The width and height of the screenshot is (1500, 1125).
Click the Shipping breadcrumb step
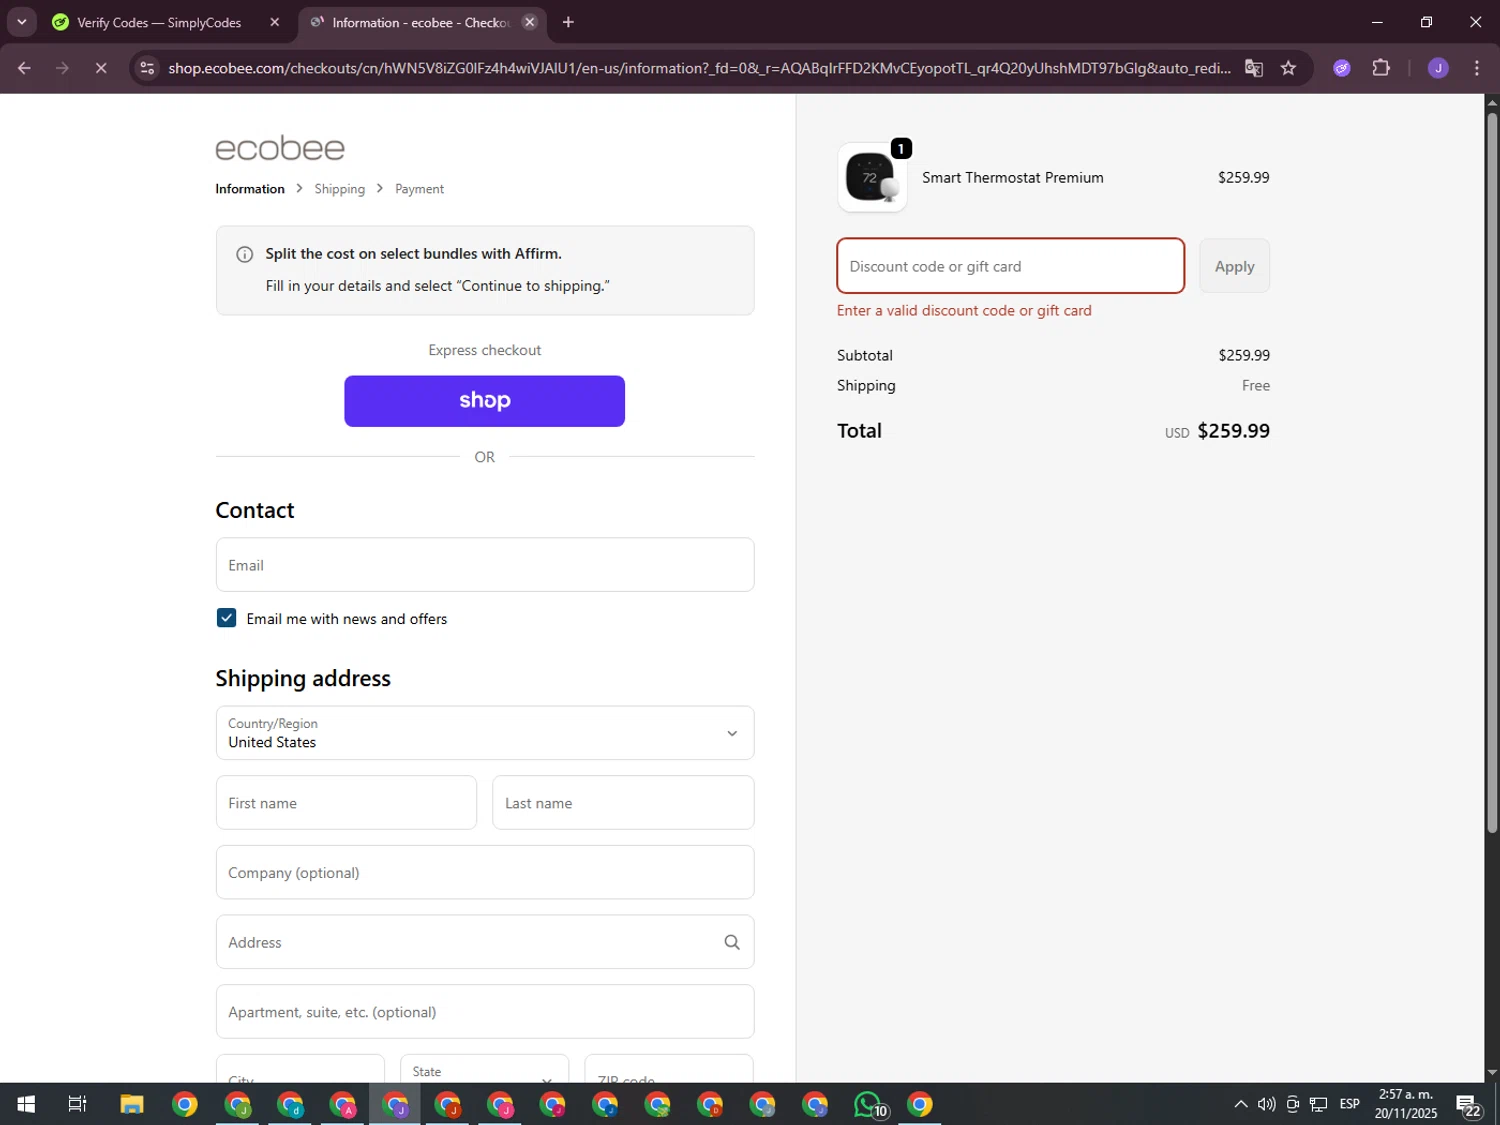point(339,189)
